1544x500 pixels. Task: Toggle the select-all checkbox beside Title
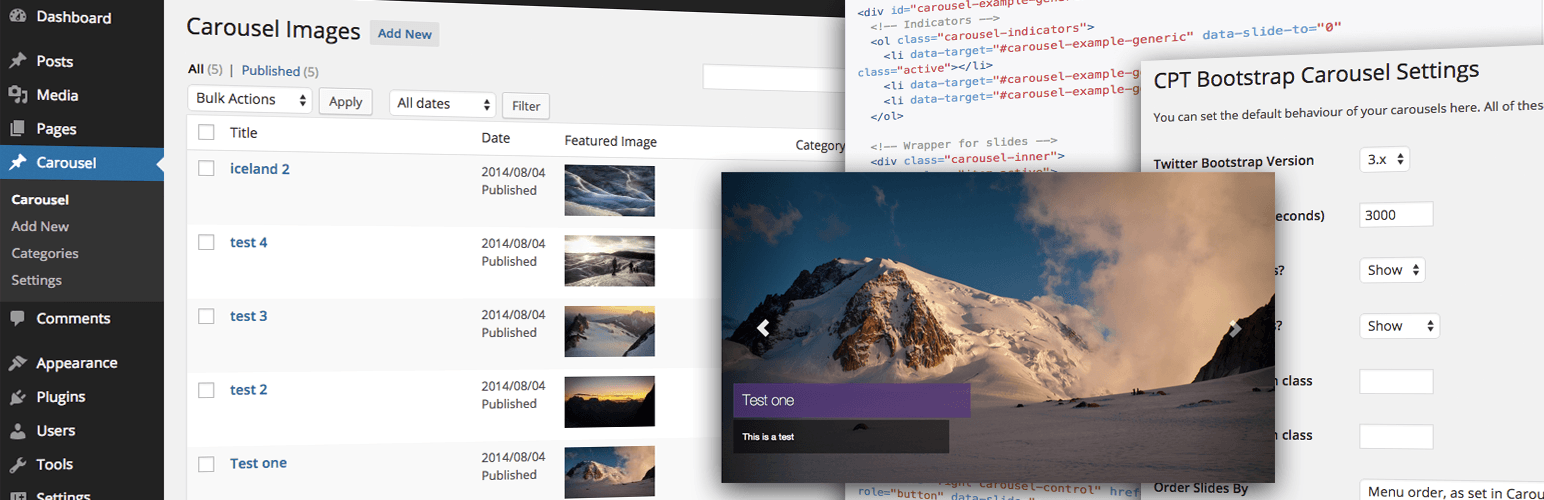(206, 132)
